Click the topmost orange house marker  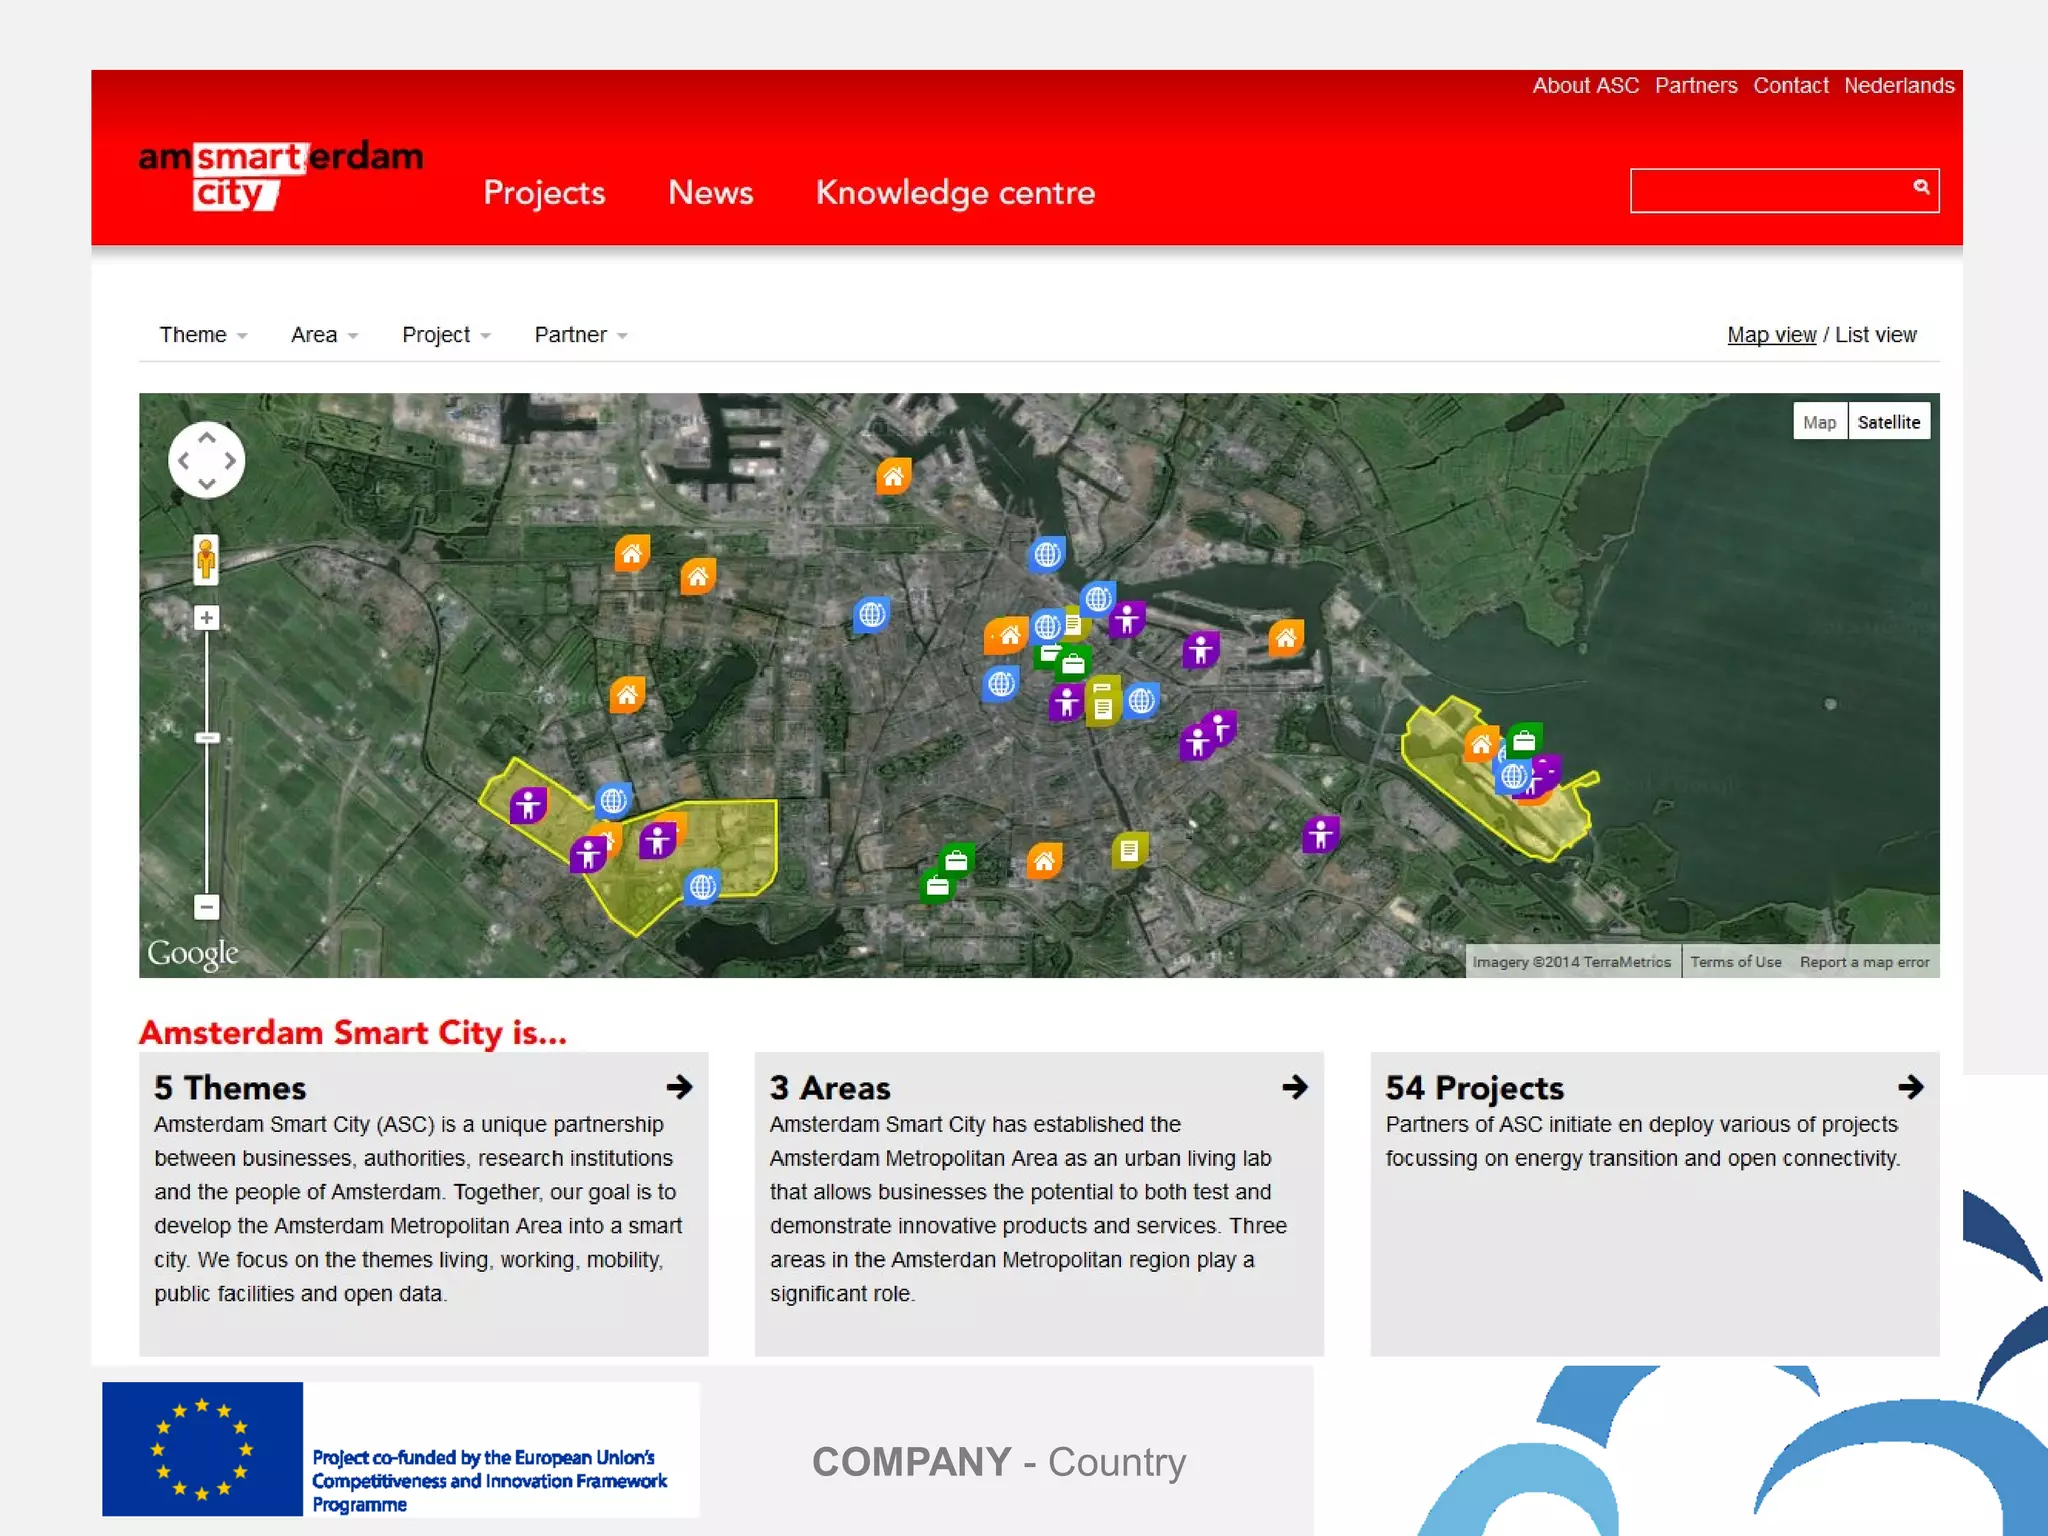[893, 477]
